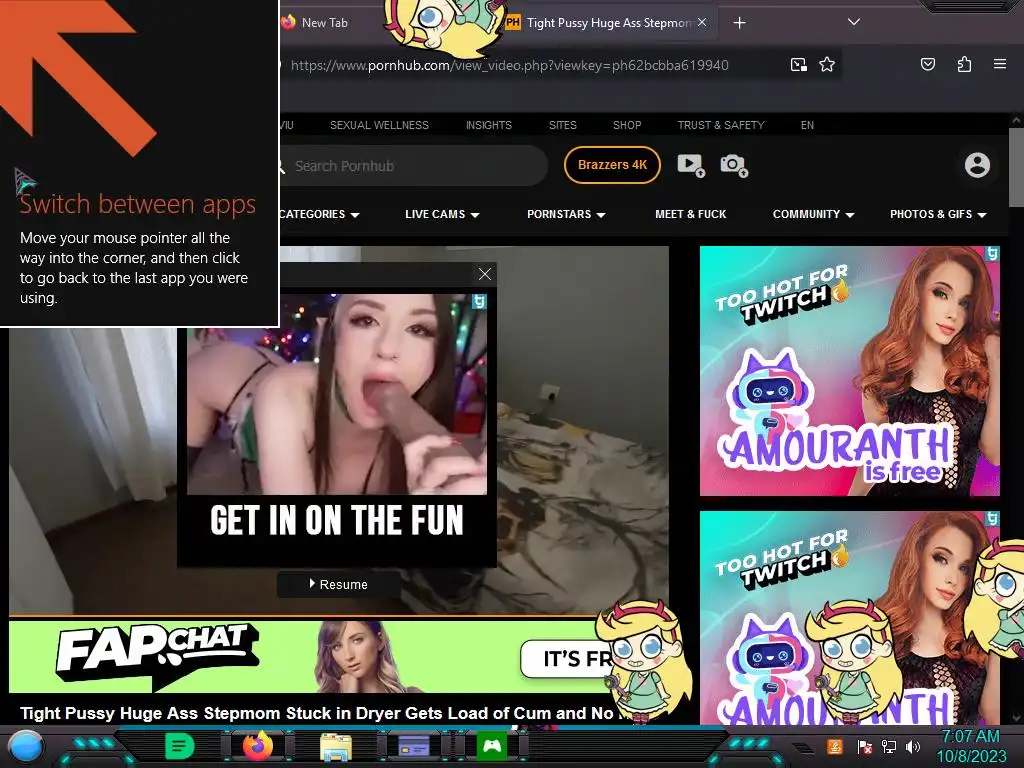
Task: Open the Firefox extensions puzzle icon
Action: (964, 64)
